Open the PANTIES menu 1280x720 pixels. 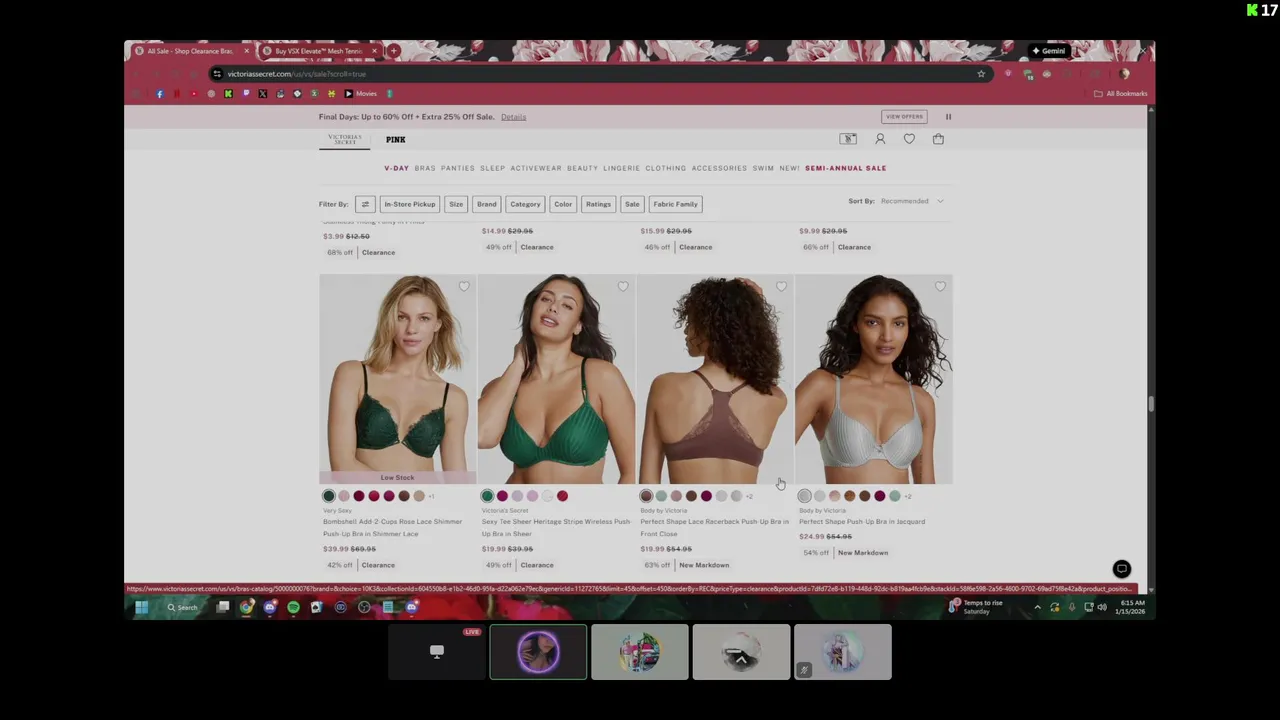point(458,168)
